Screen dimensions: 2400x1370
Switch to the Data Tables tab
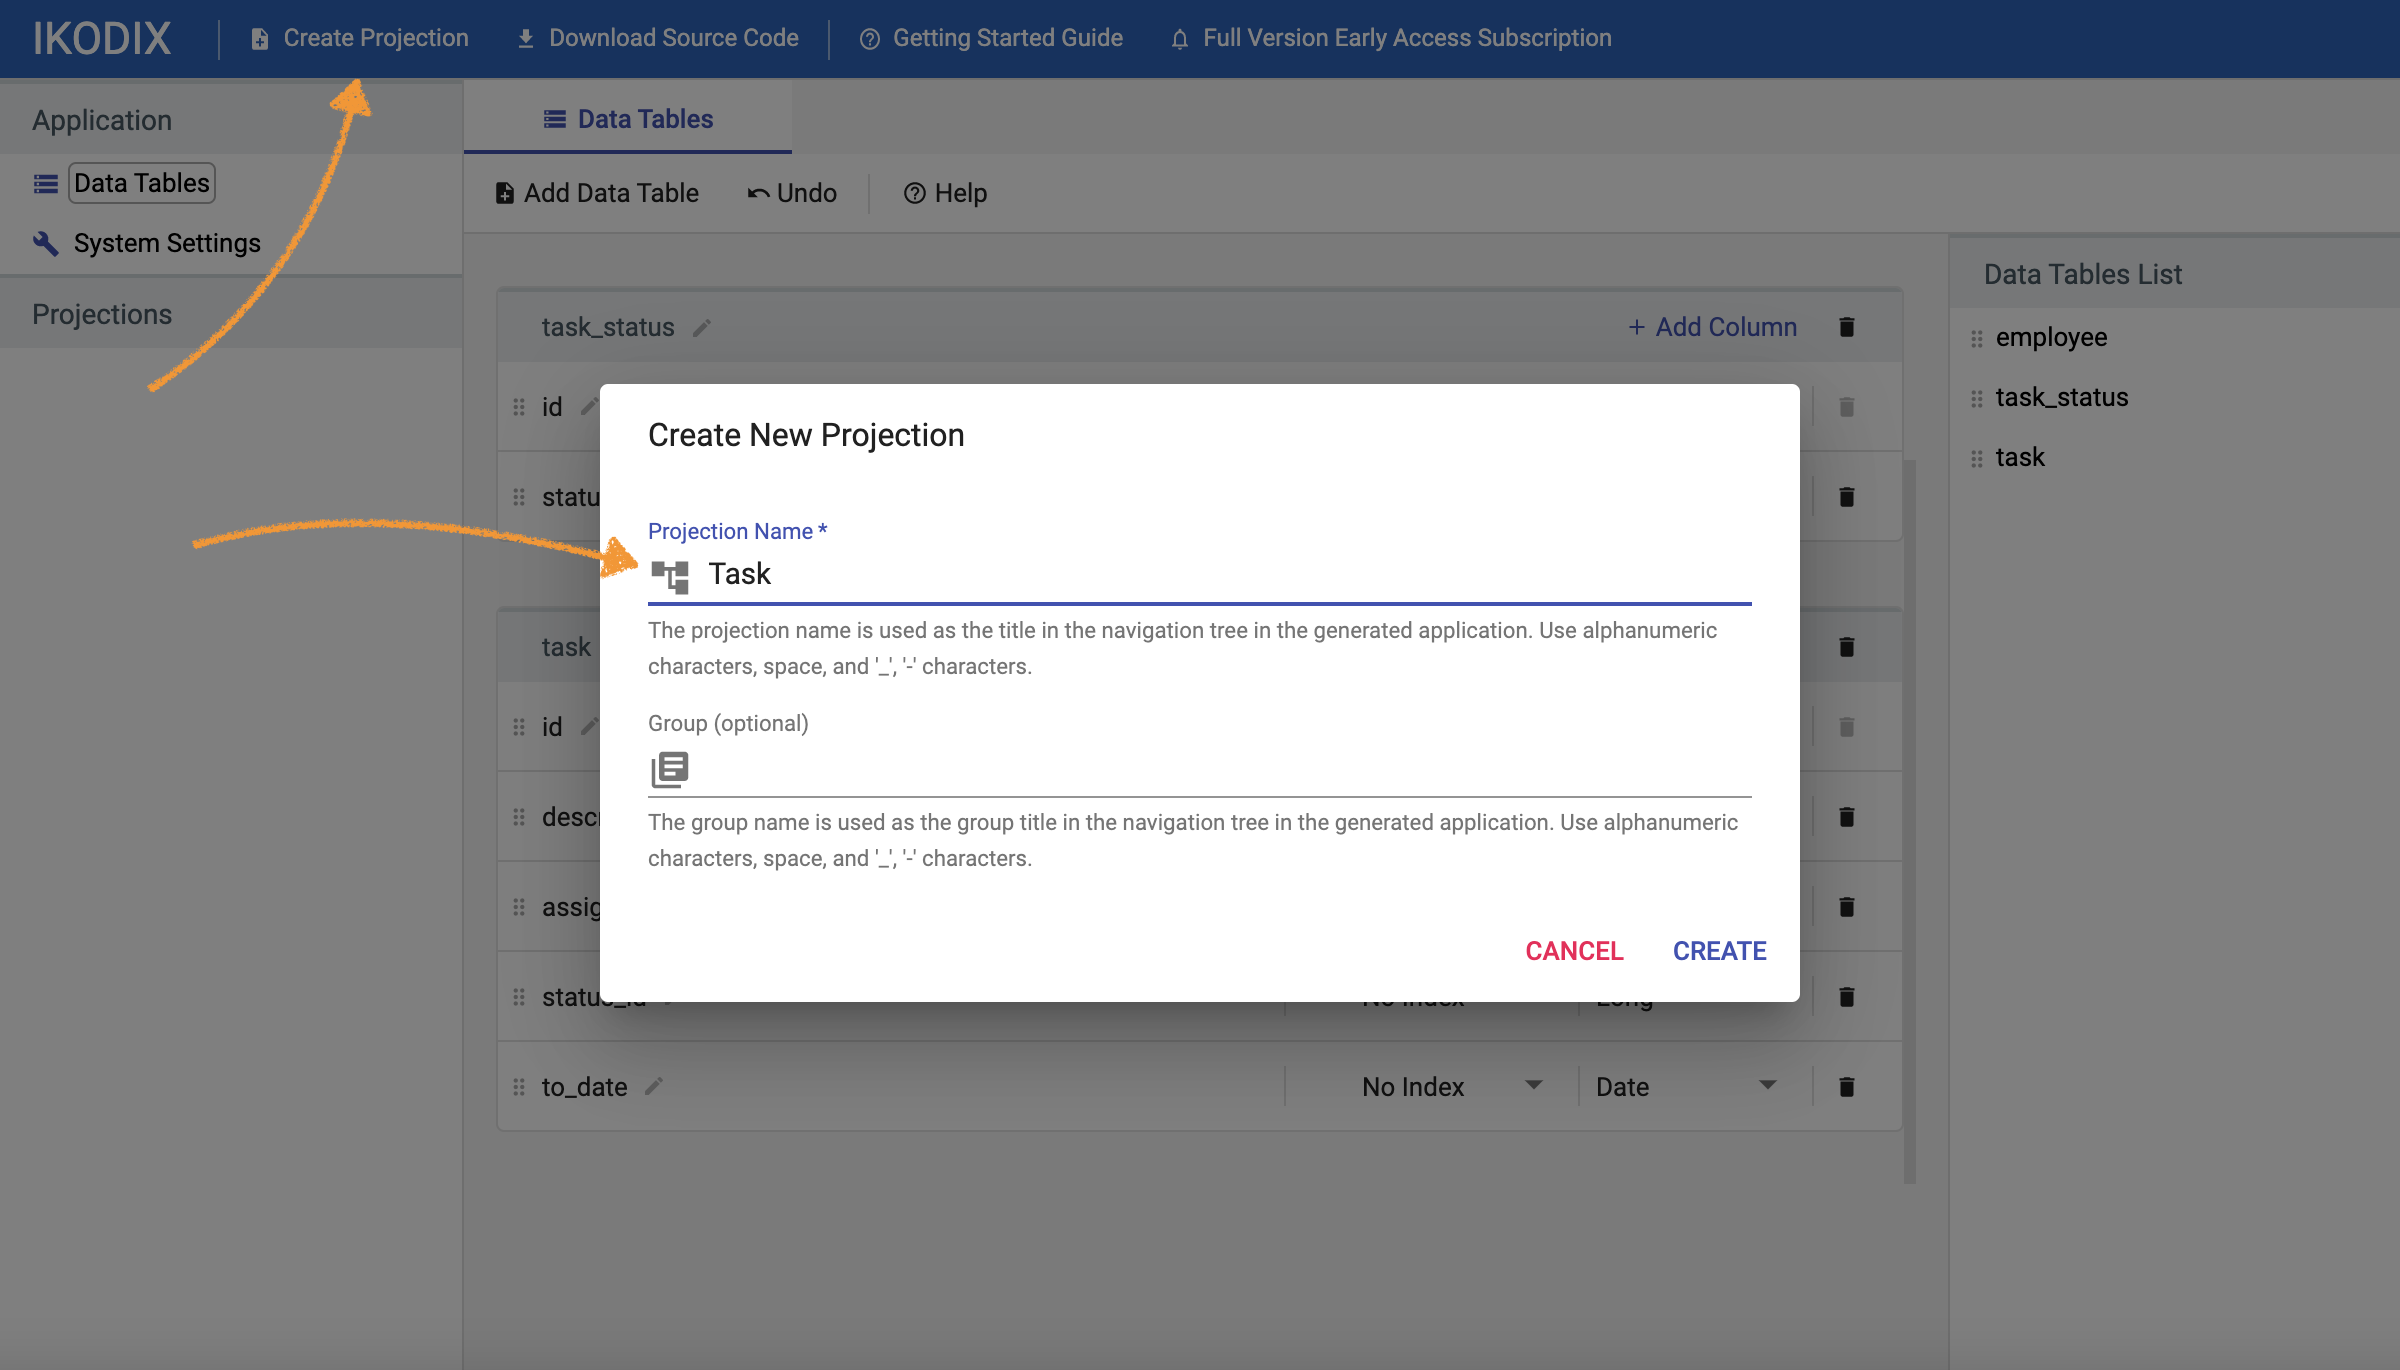click(627, 118)
